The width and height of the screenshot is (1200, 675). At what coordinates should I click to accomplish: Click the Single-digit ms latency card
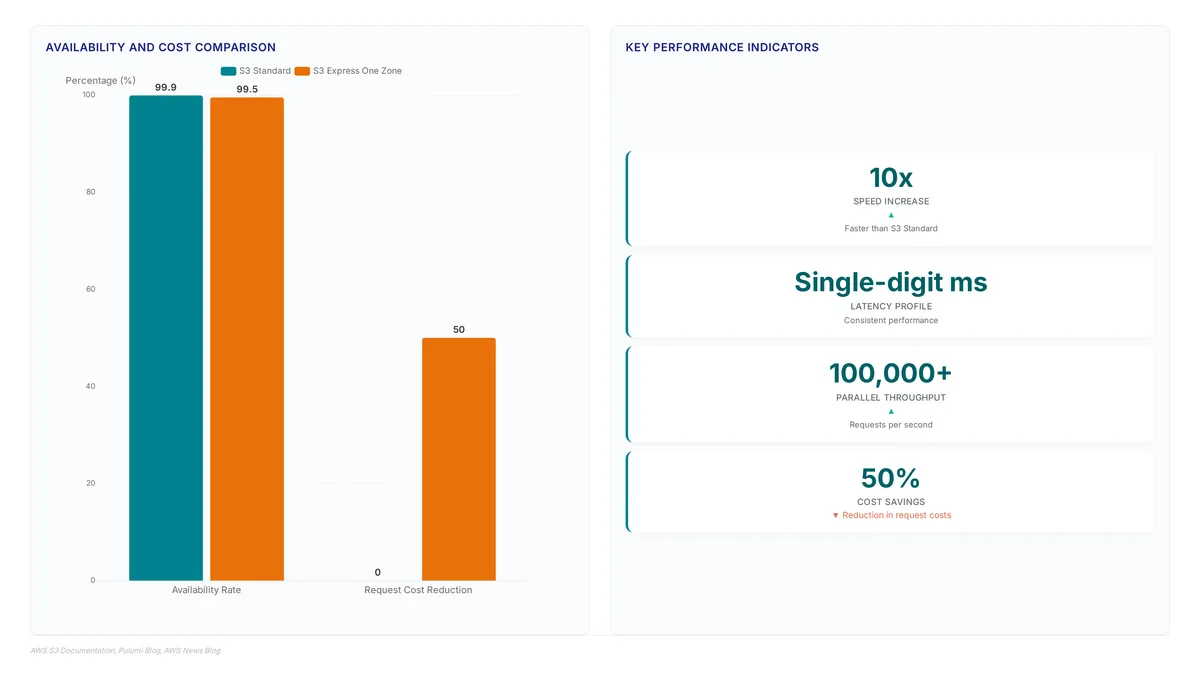click(x=890, y=296)
